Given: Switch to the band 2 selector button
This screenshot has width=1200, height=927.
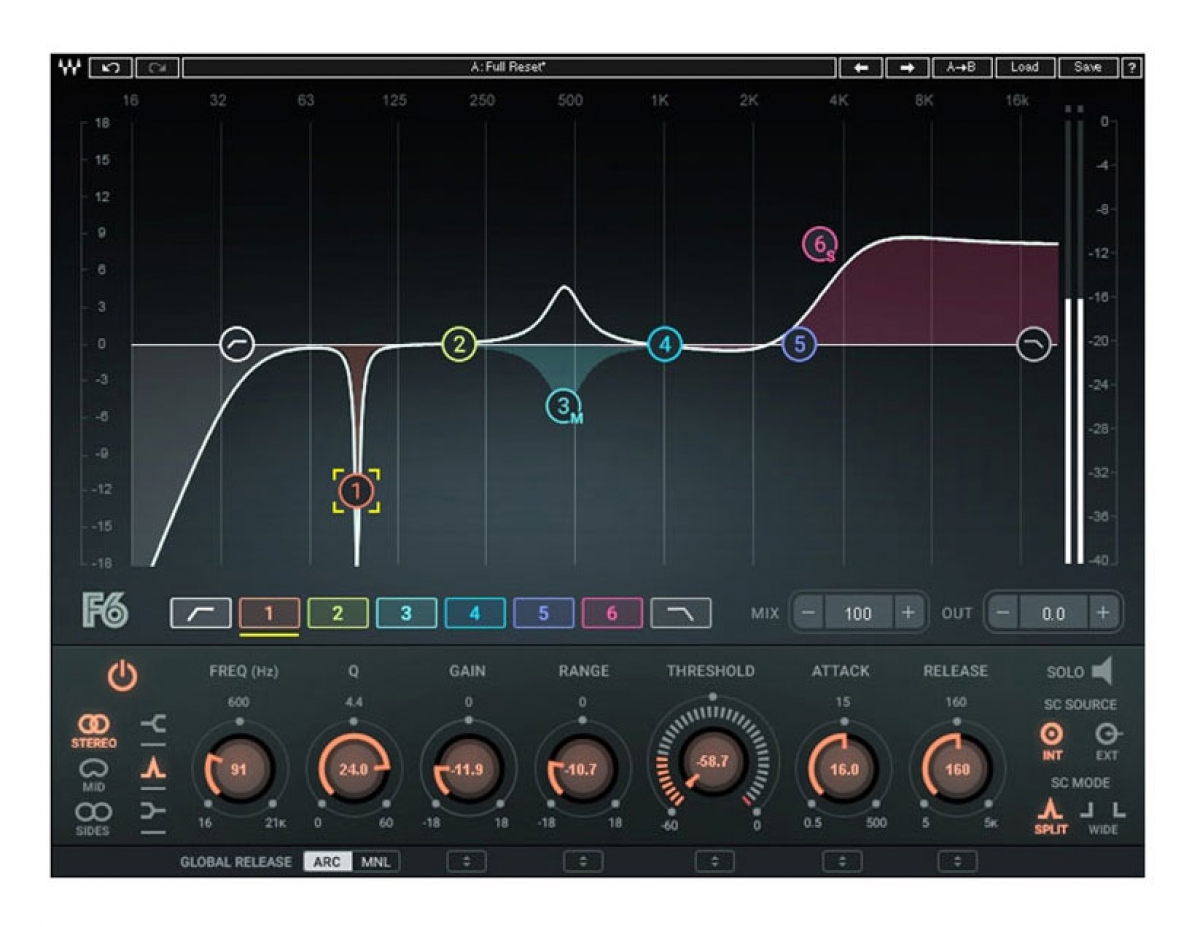Looking at the screenshot, I should click(338, 613).
